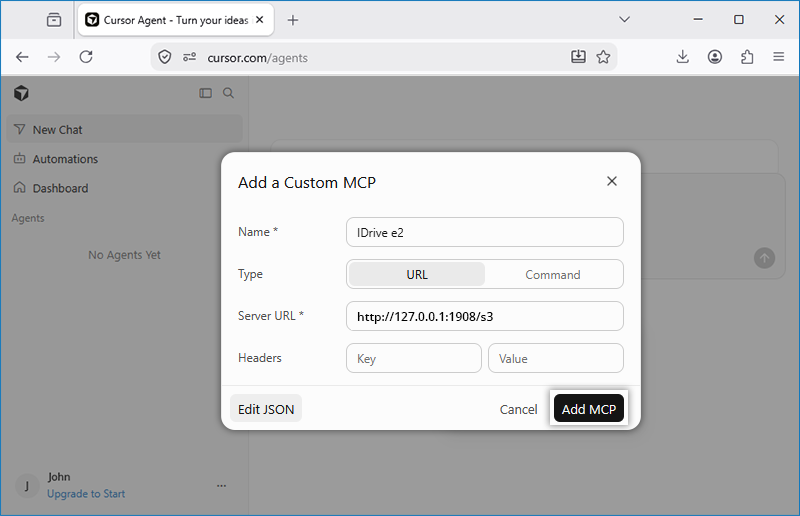Click John's avatar circle
Screen dimensions: 800x516
[x=27, y=485]
